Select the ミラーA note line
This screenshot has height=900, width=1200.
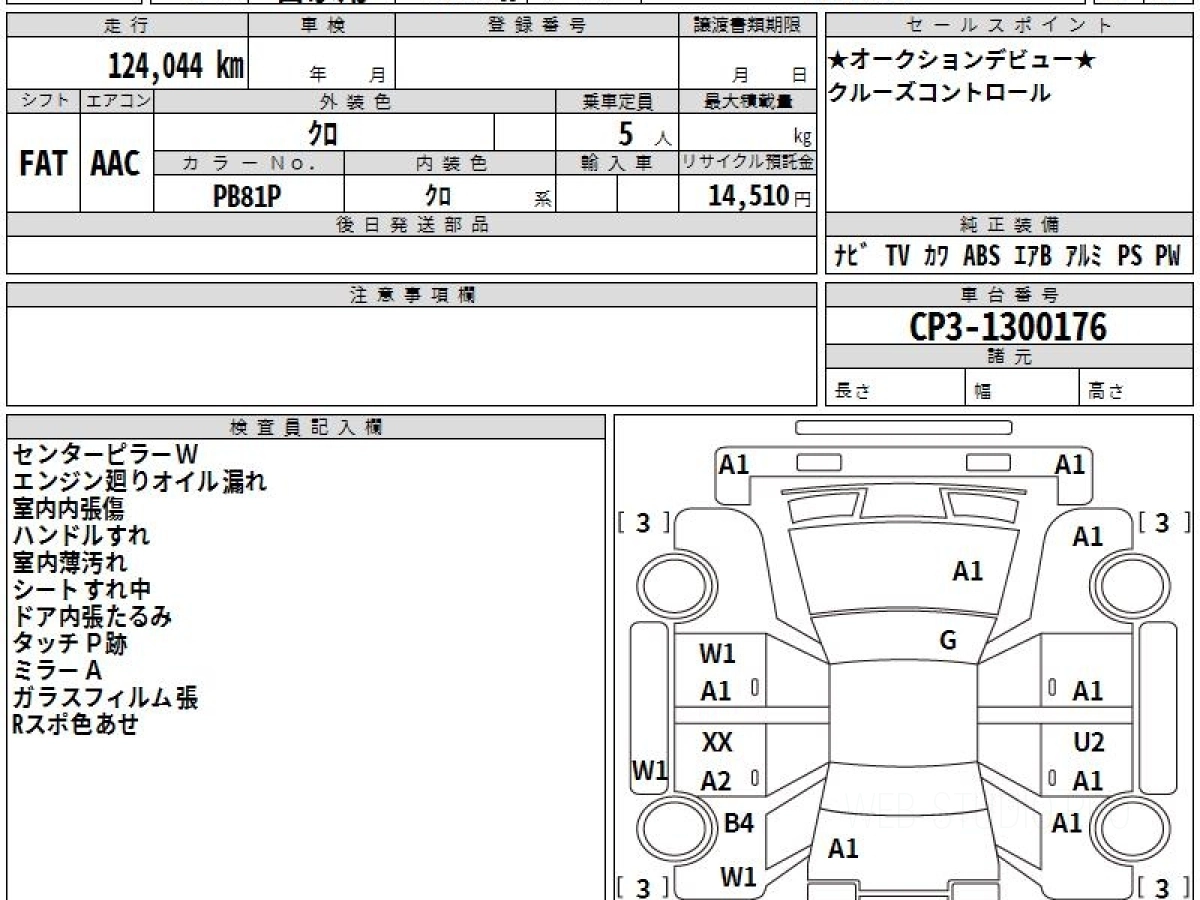[57, 671]
